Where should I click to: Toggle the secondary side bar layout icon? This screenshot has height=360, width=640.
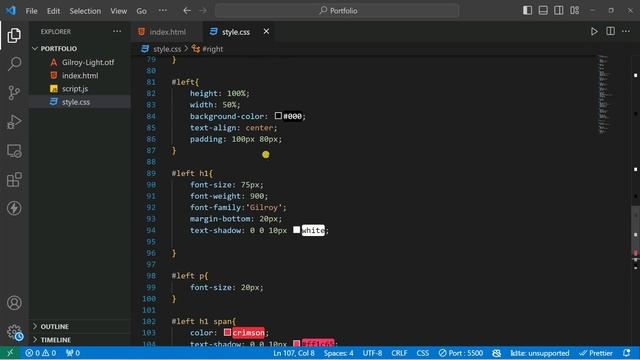tap(558, 11)
